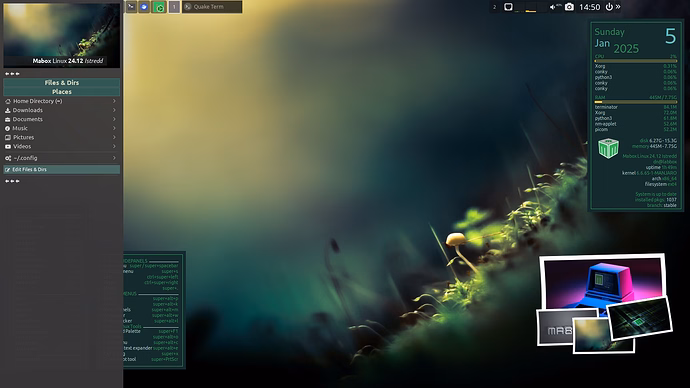The image size is (690, 388).
Task: Click the green circuit photo thumbnail
Action: click(x=640, y=318)
